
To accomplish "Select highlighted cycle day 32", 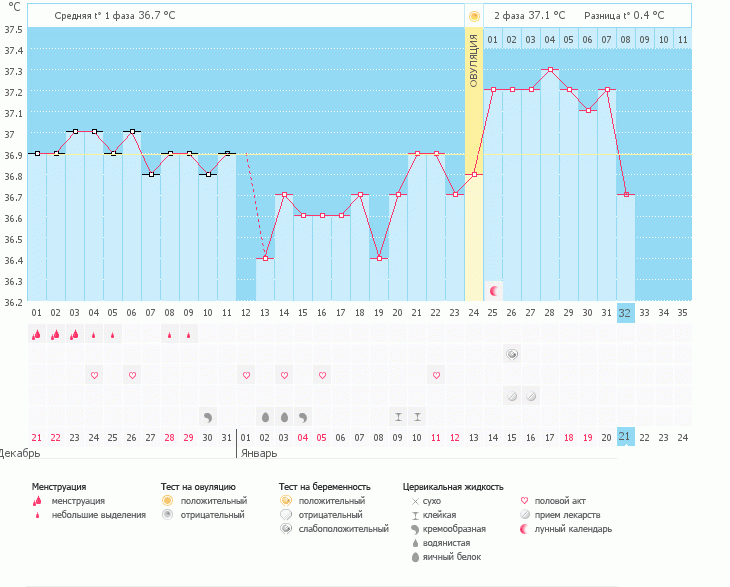I will 625,313.
